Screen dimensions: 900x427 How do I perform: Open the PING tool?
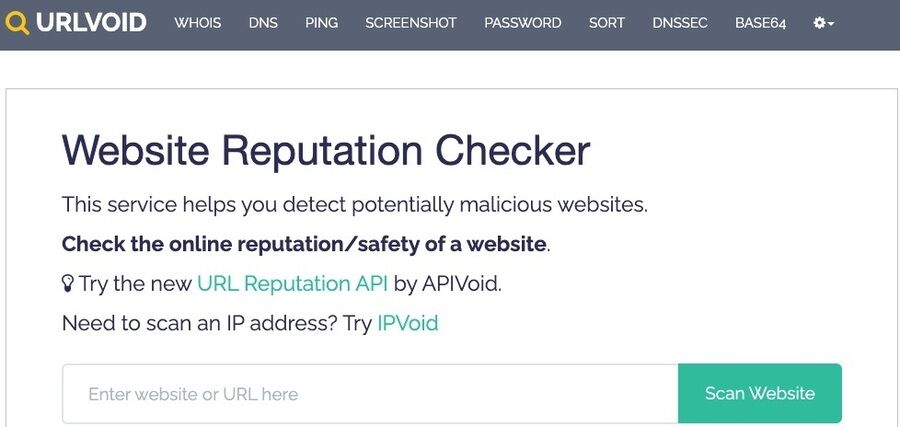click(322, 23)
